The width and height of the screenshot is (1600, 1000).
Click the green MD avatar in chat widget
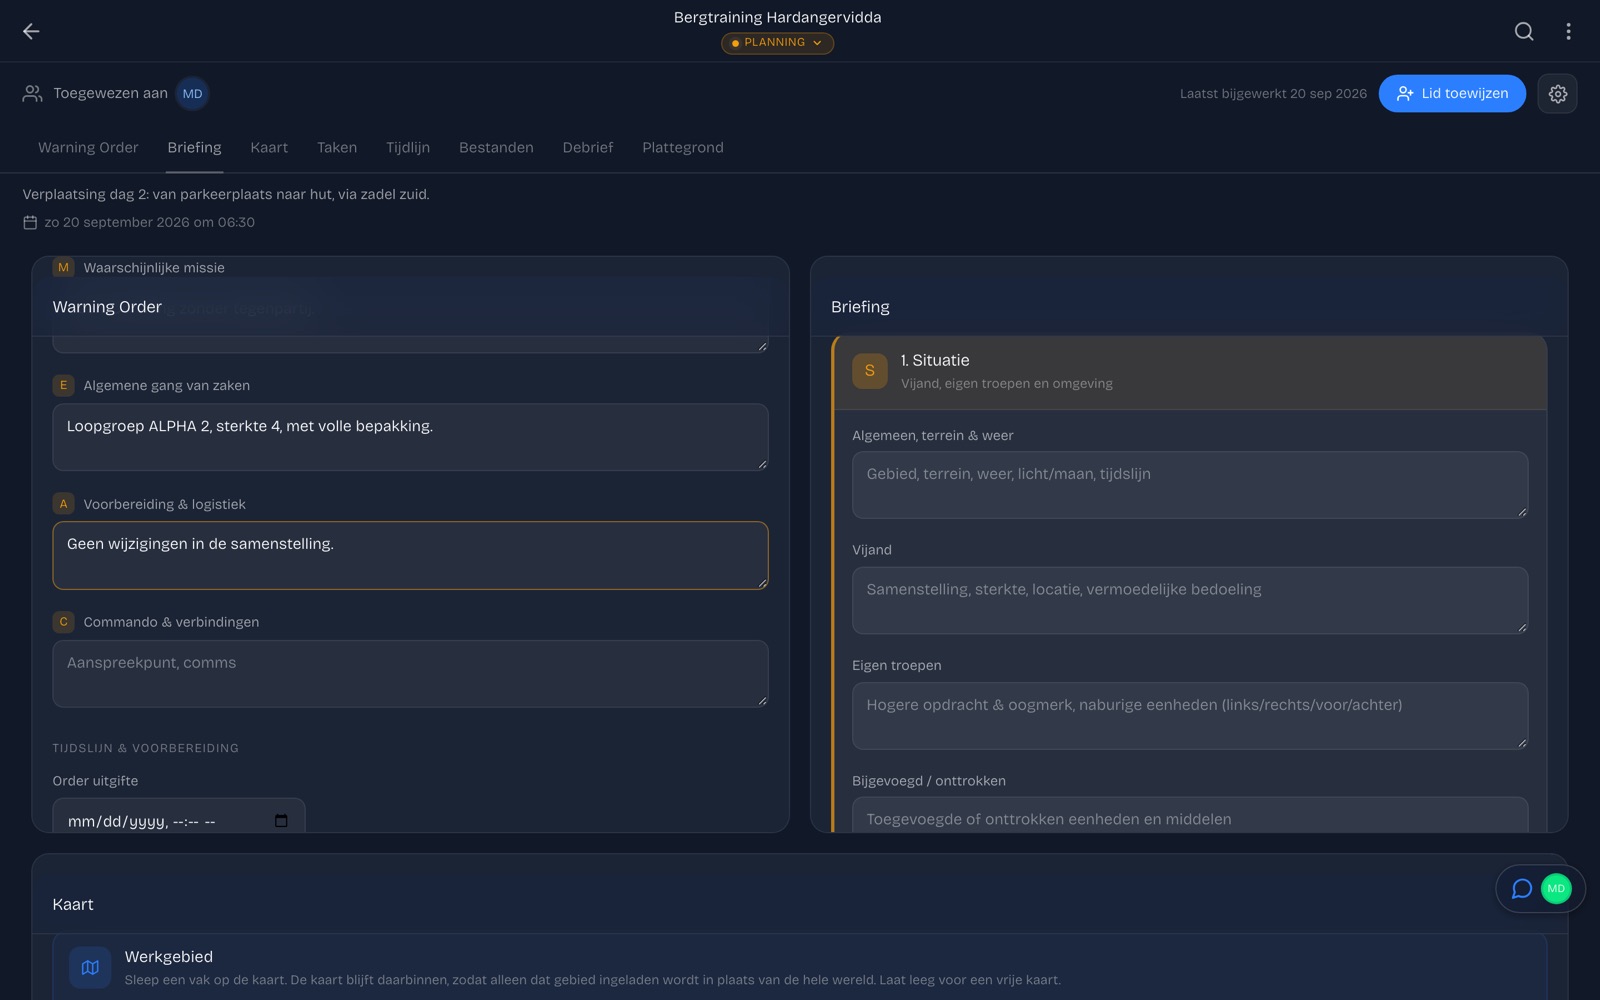coord(1556,888)
